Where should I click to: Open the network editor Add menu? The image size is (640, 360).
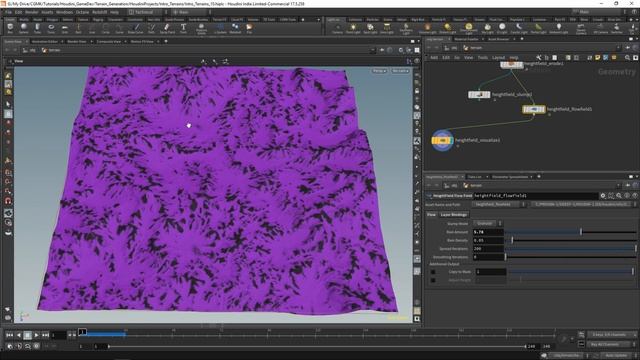434,58
